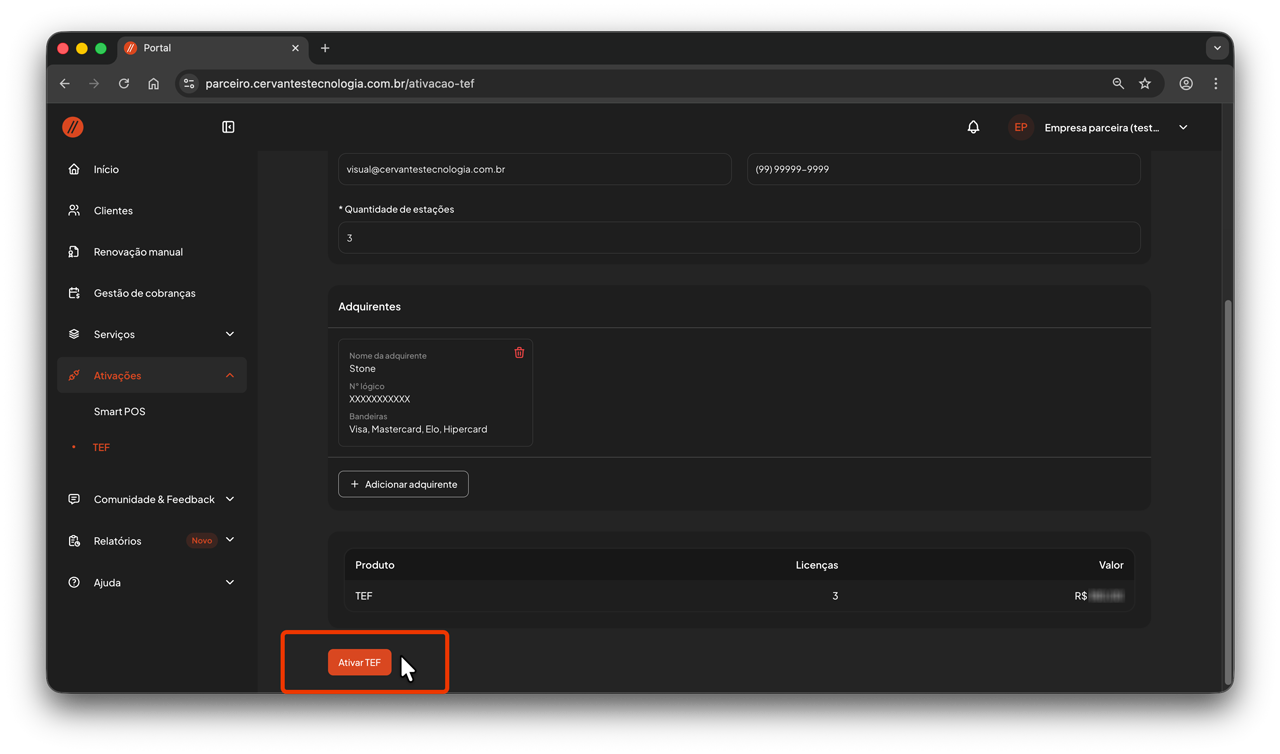The width and height of the screenshot is (1280, 754).
Task: Click the notification bell icon
Action: click(x=973, y=127)
